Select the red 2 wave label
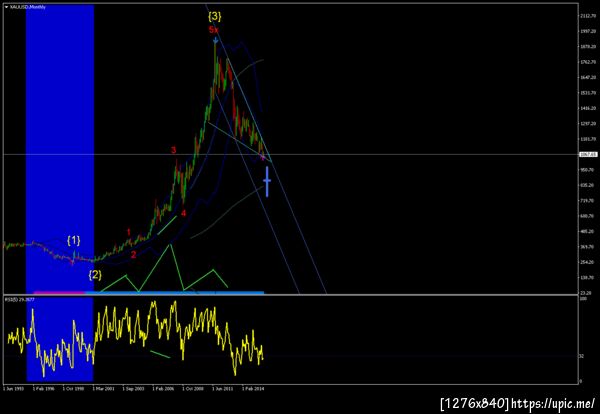600x414 pixels. [x=133, y=255]
